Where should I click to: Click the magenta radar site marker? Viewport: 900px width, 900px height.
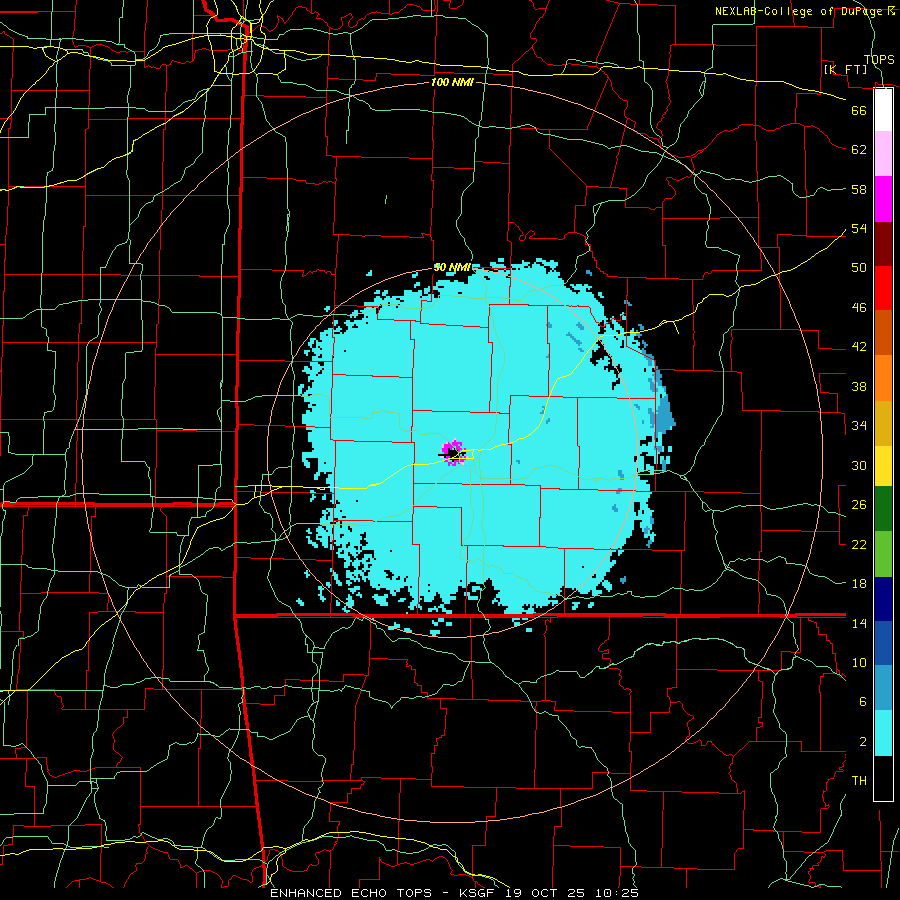[x=453, y=453]
